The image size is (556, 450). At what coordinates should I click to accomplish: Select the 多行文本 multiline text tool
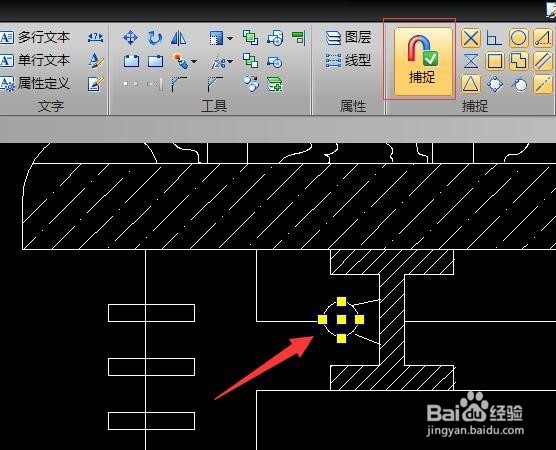(35, 37)
